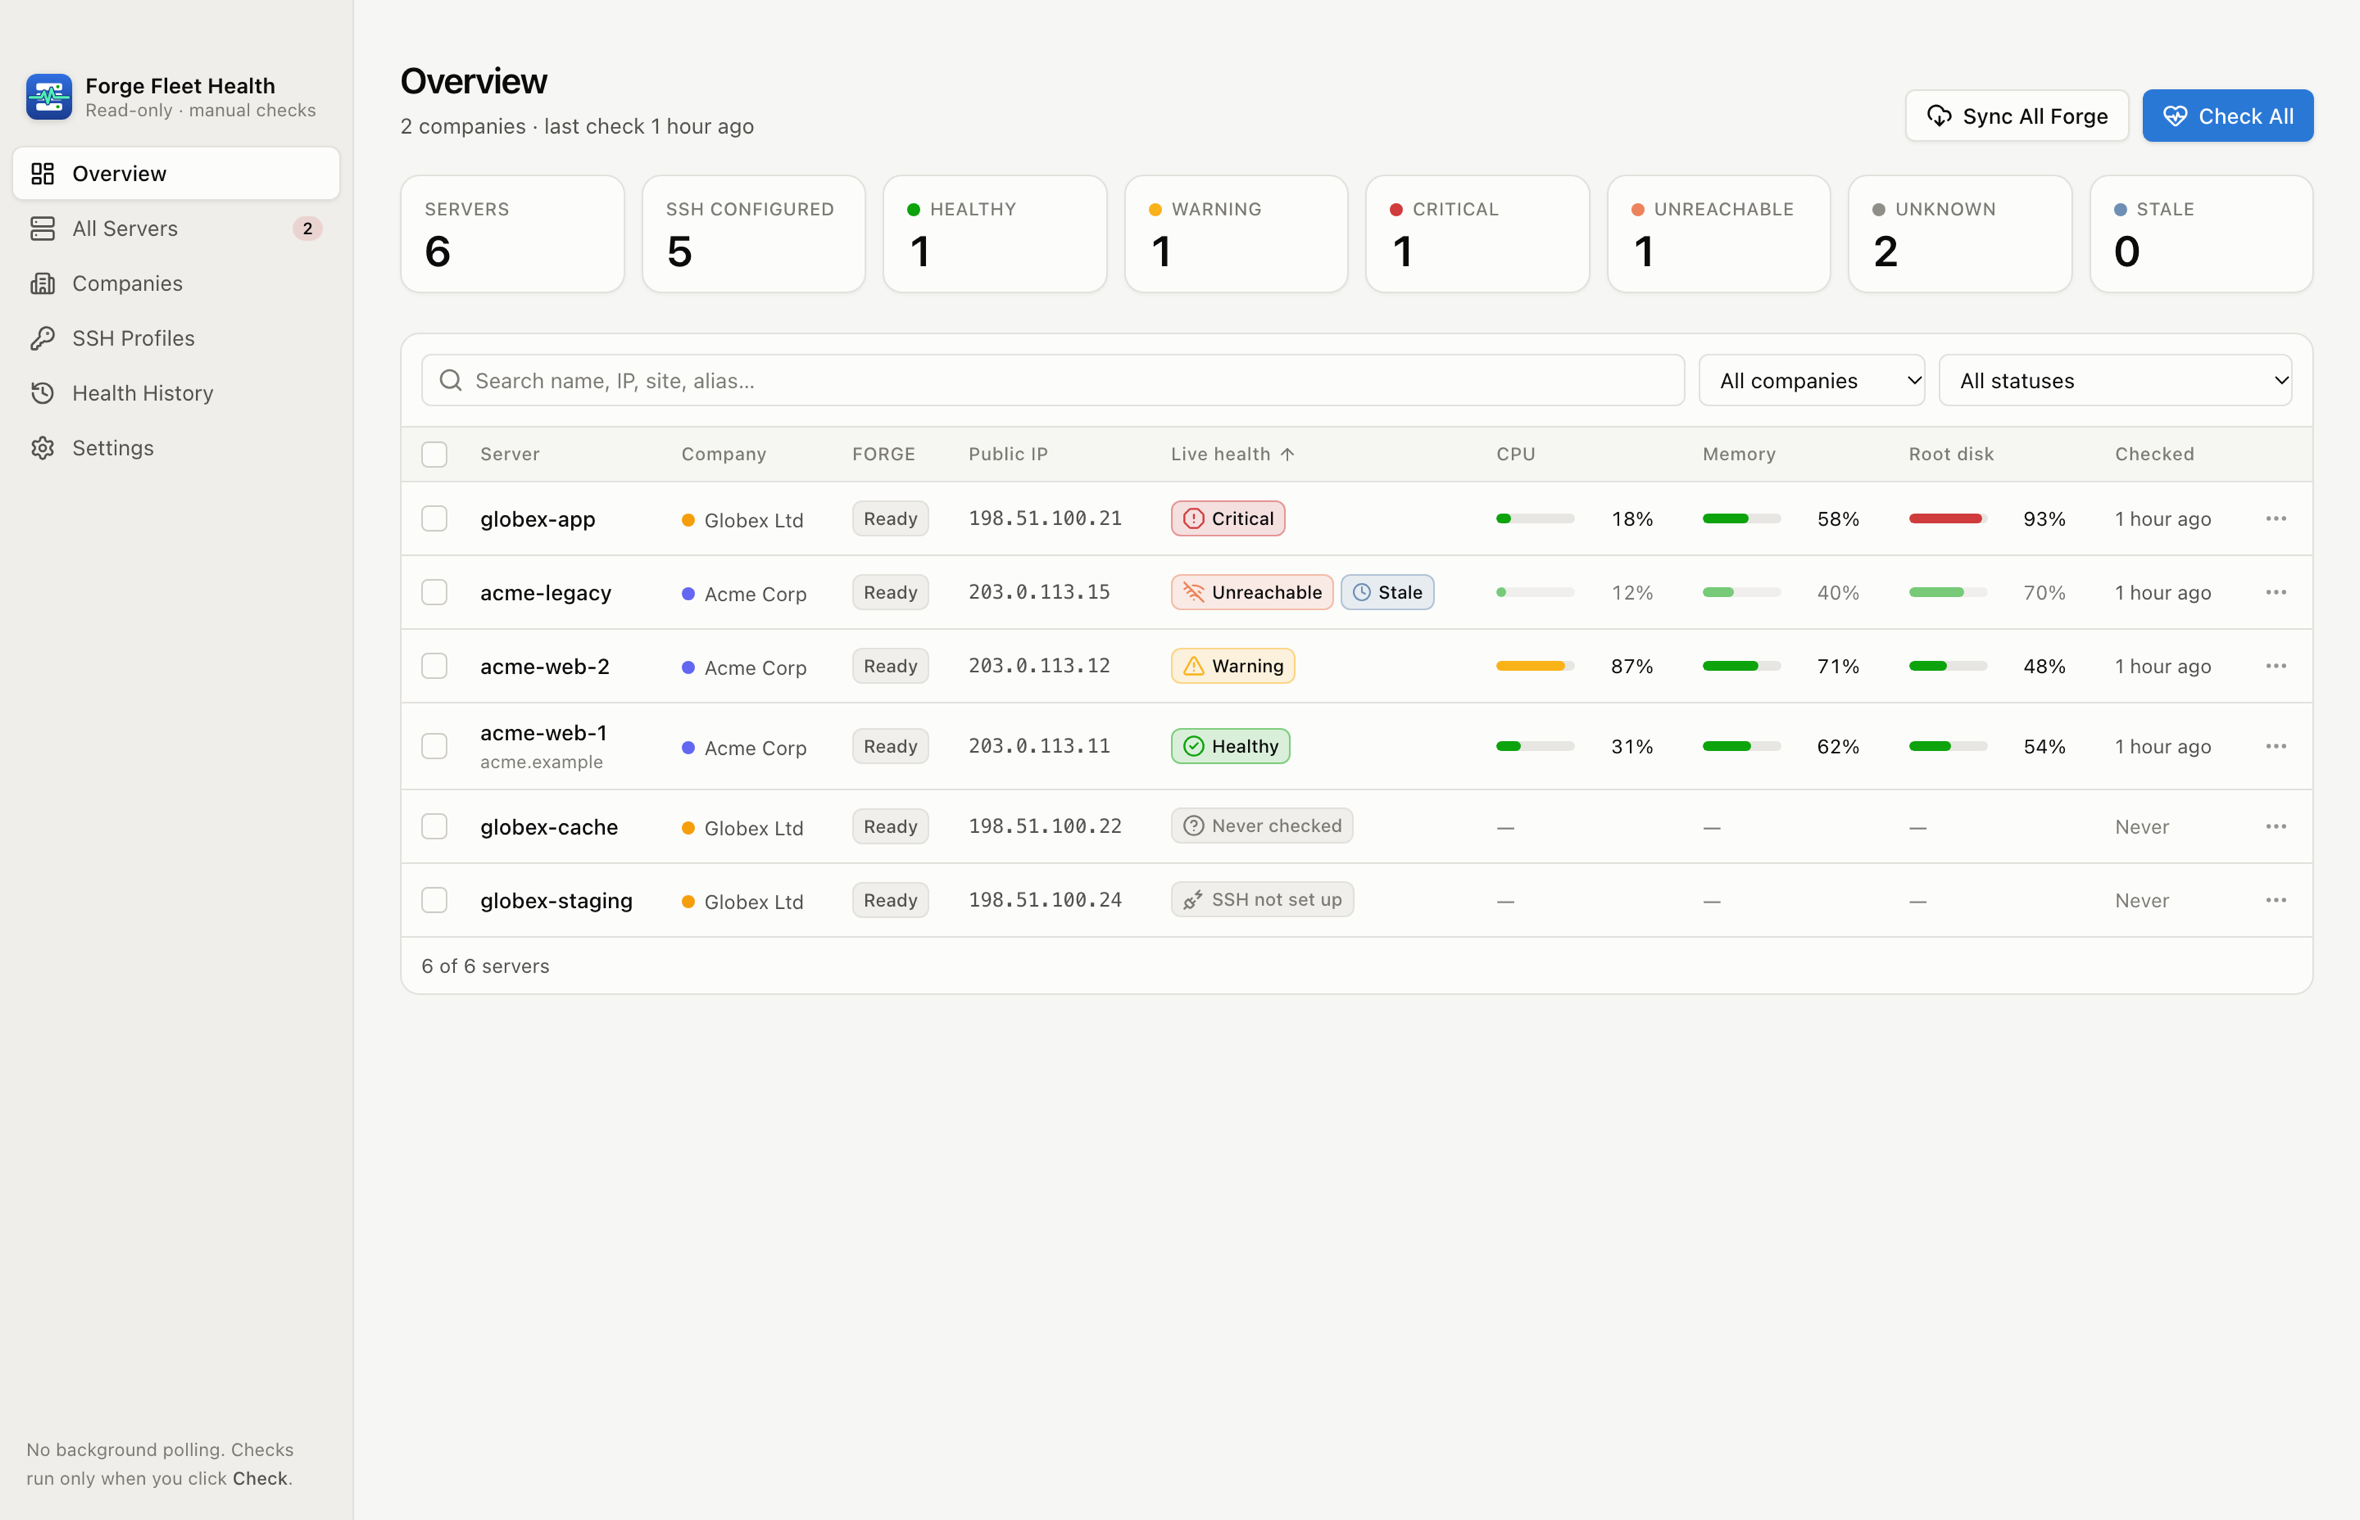Click the Warning summary card
2360x1520 pixels.
[1235, 235]
